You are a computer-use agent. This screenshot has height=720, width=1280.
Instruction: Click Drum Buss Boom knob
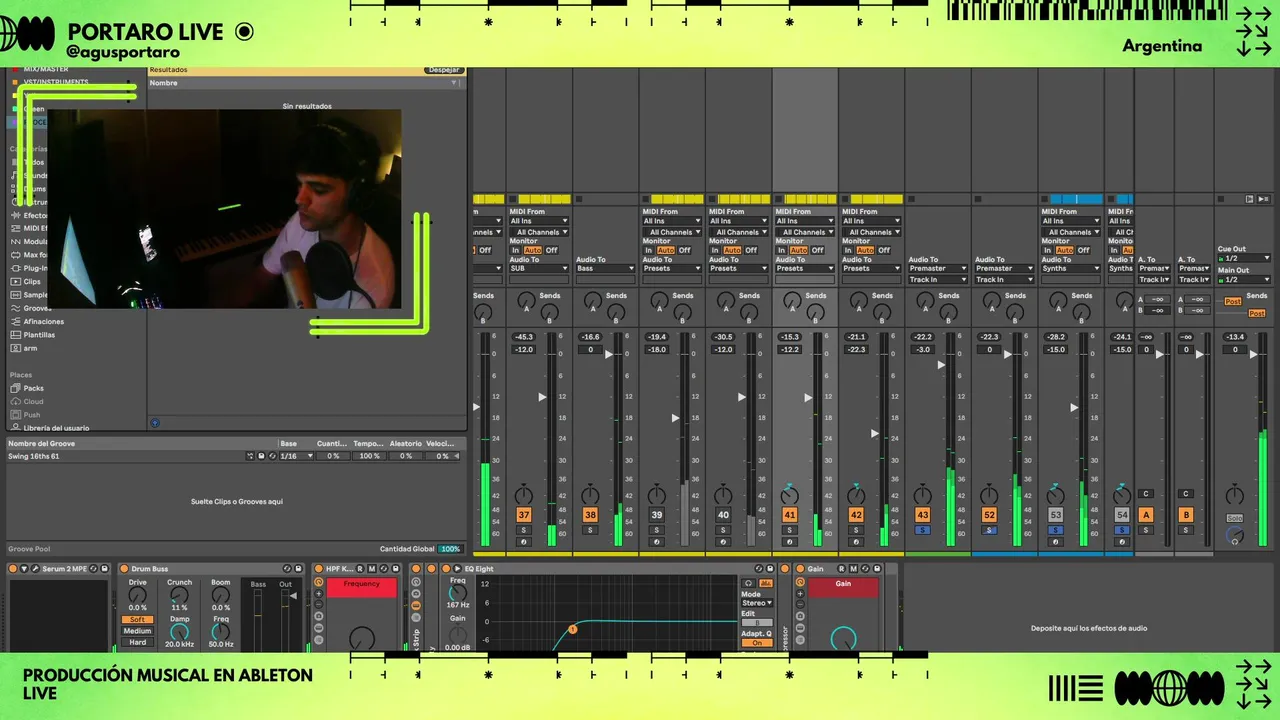coord(220,596)
